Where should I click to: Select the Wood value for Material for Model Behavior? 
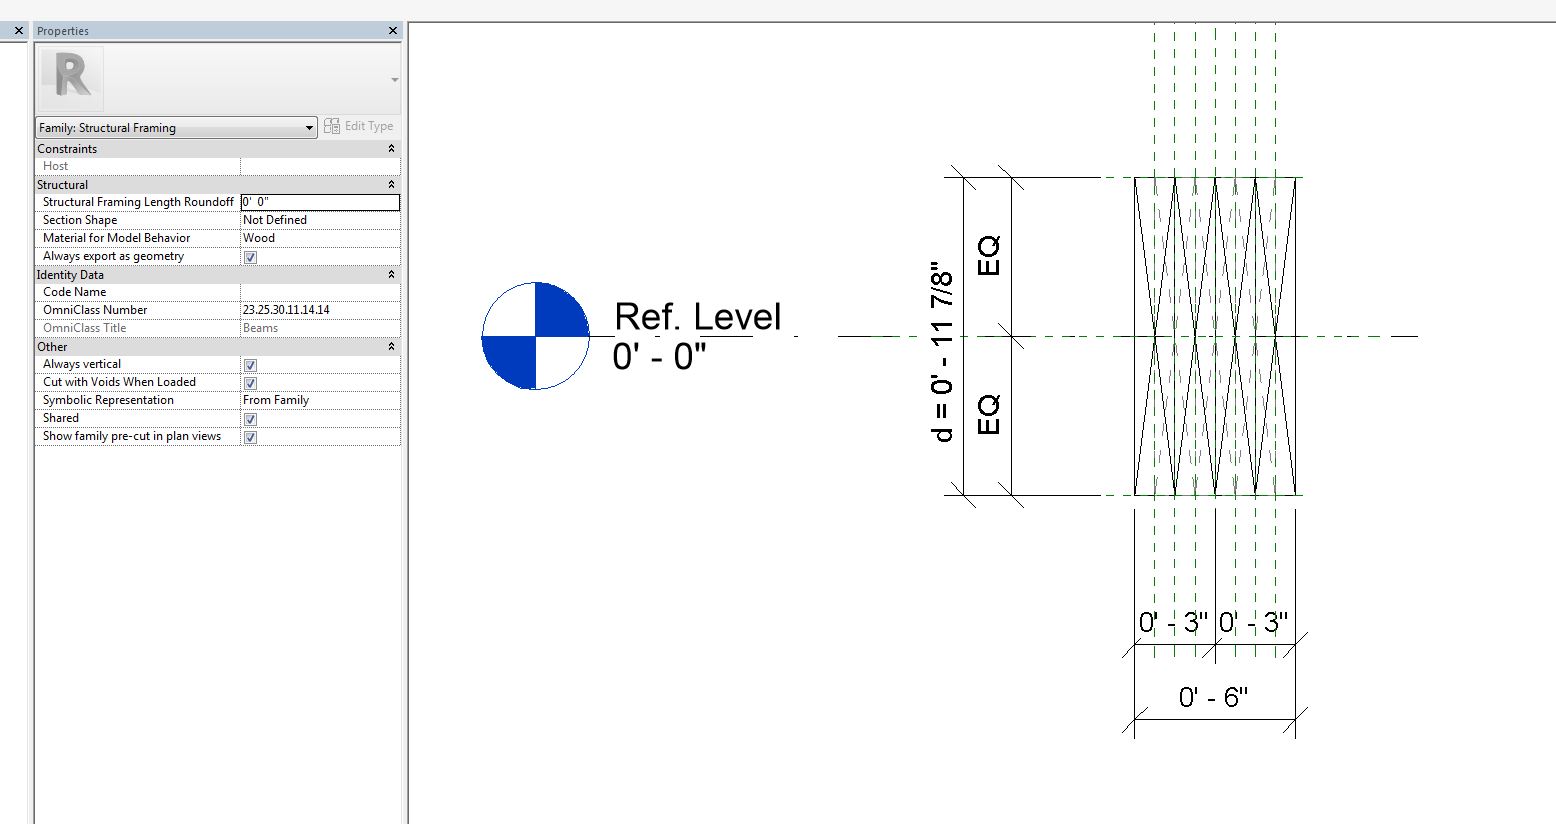(x=259, y=238)
